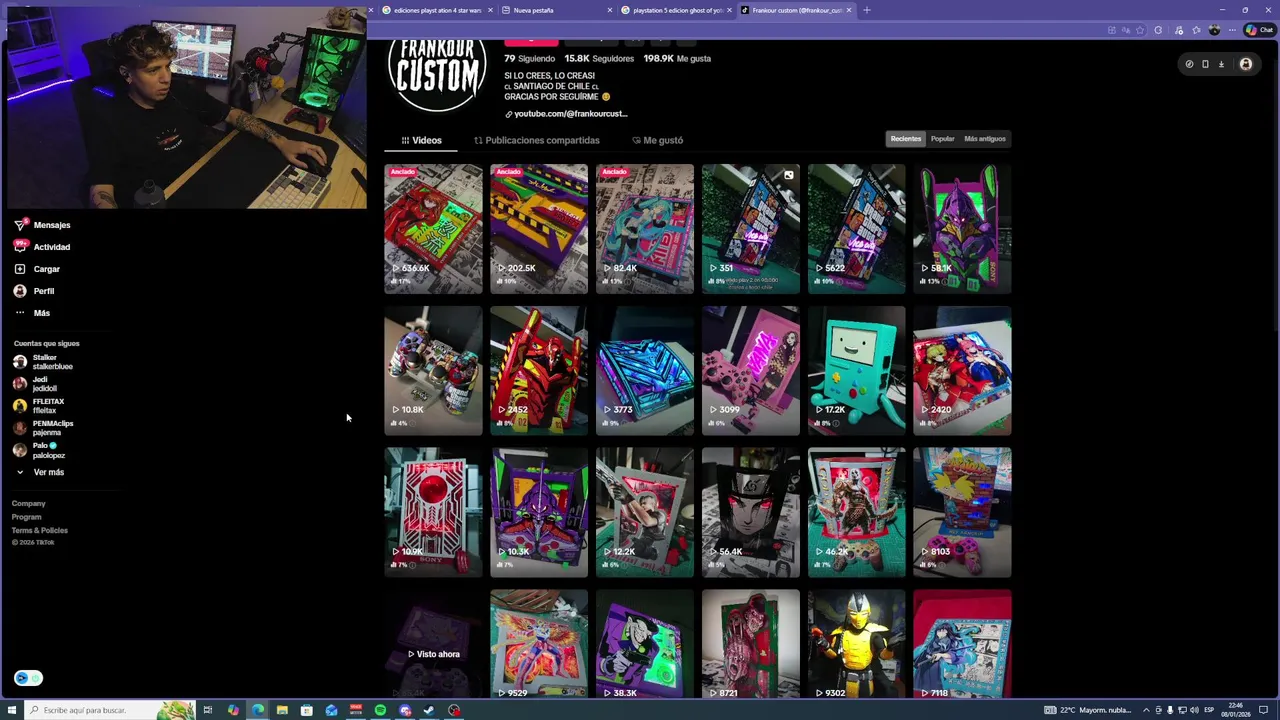Viewport: 1280px width, 720px height.
Task: Open followed account PENMAClips pajenma
Action: click(x=43, y=428)
